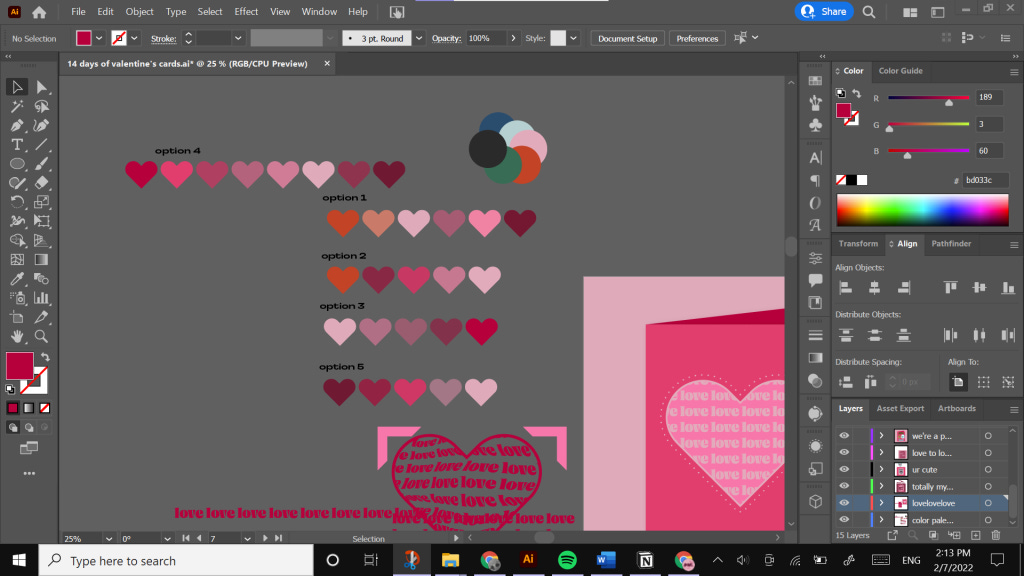The image size is (1024, 576).
Task: Select the Selection tool arrow
Action: tap(17, 87)
